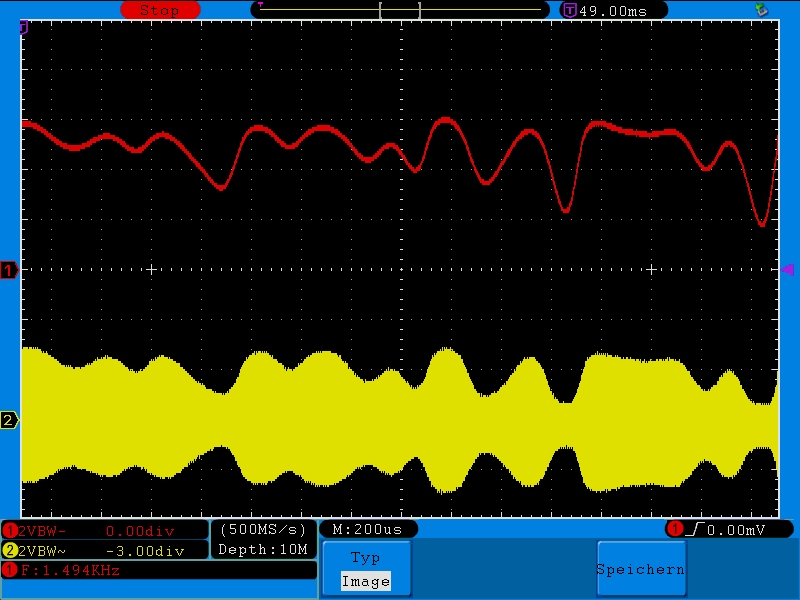The image size is (800, 600).
Task: Open the Typ menu option
Action: (365, 558)
